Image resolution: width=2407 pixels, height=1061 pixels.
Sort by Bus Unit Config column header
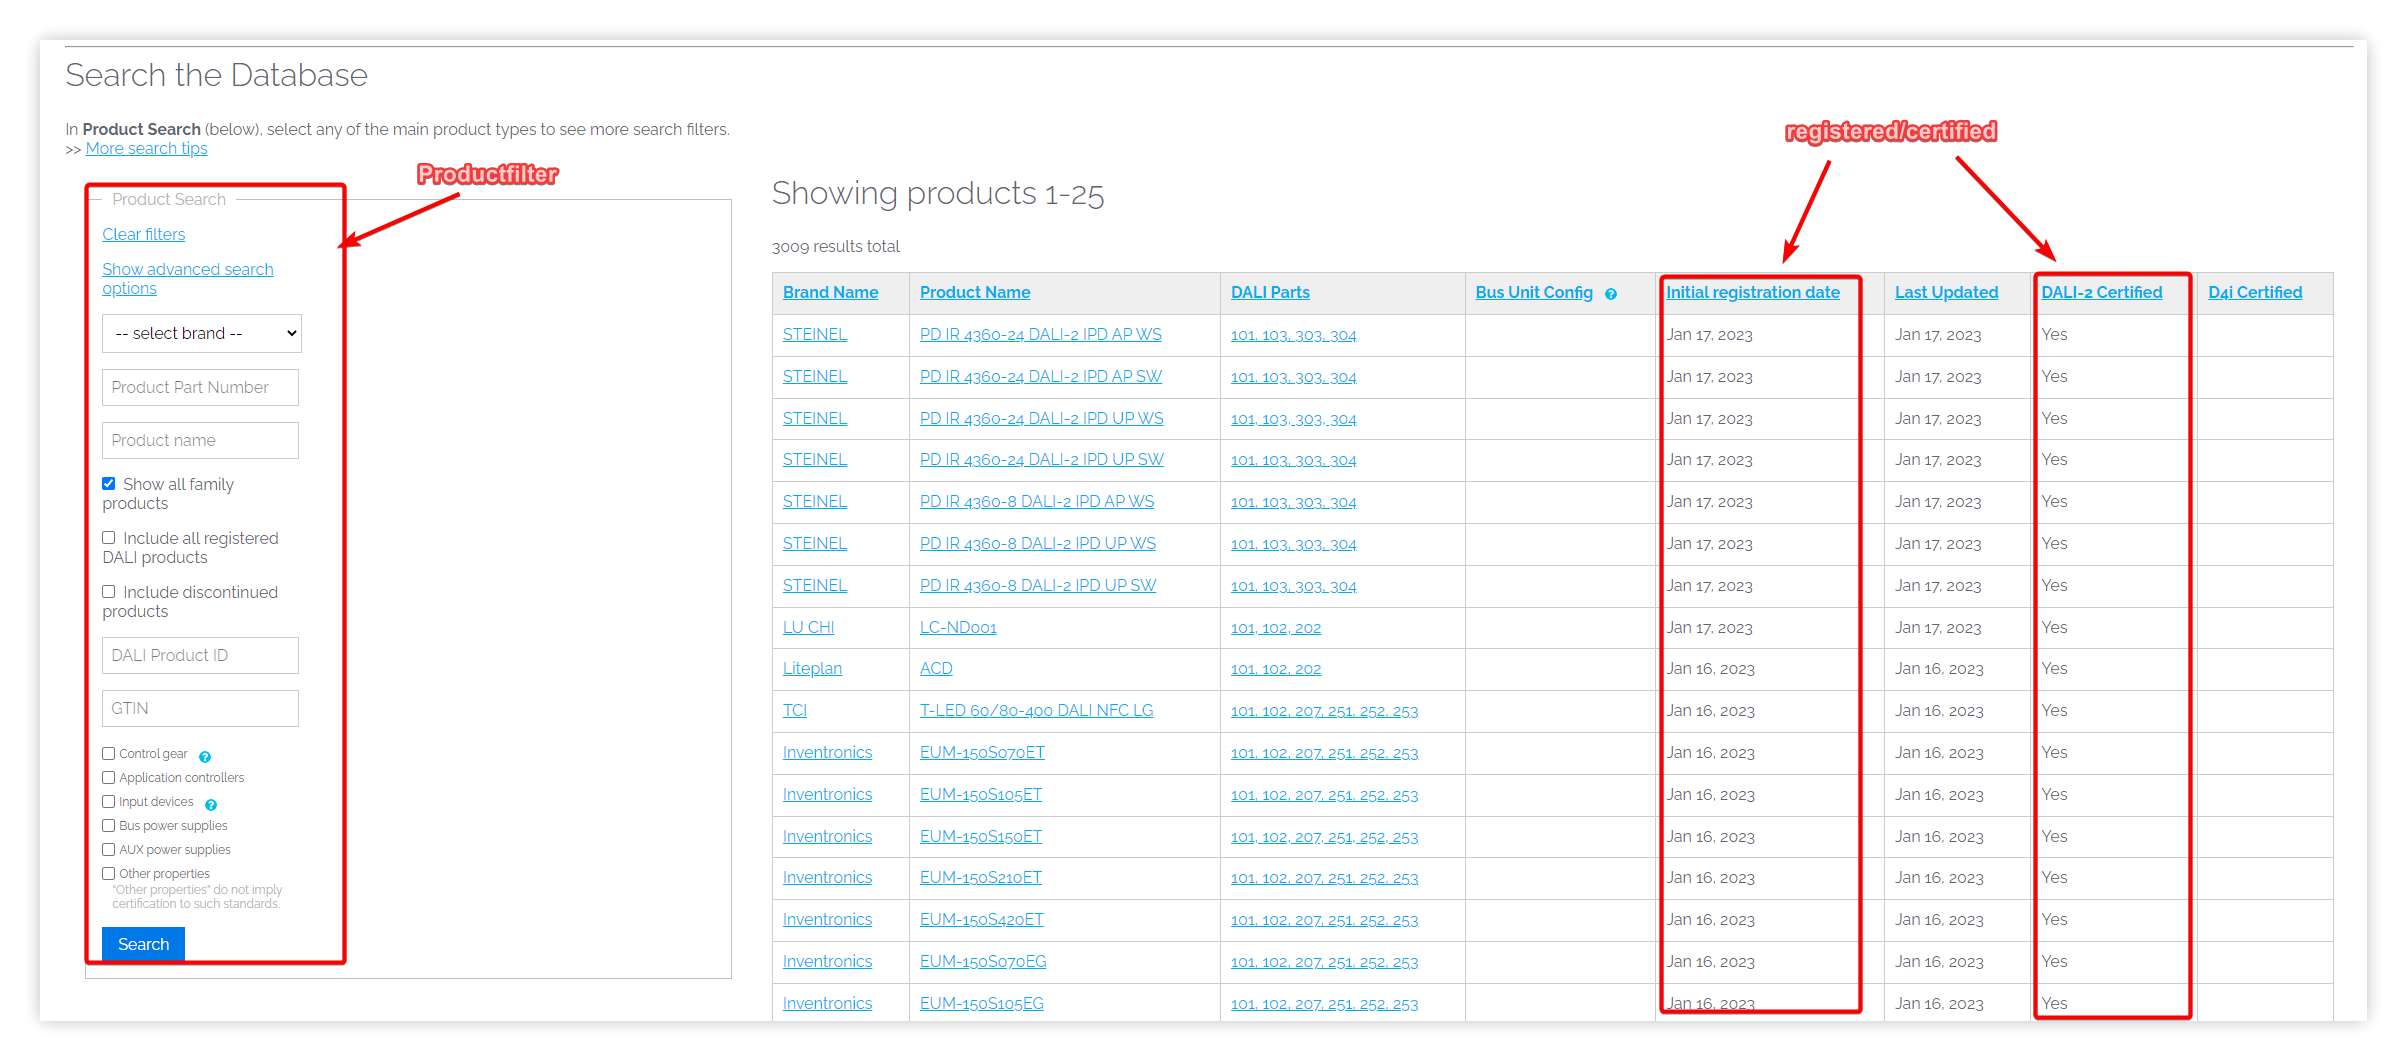click(x=1534, y=292)
